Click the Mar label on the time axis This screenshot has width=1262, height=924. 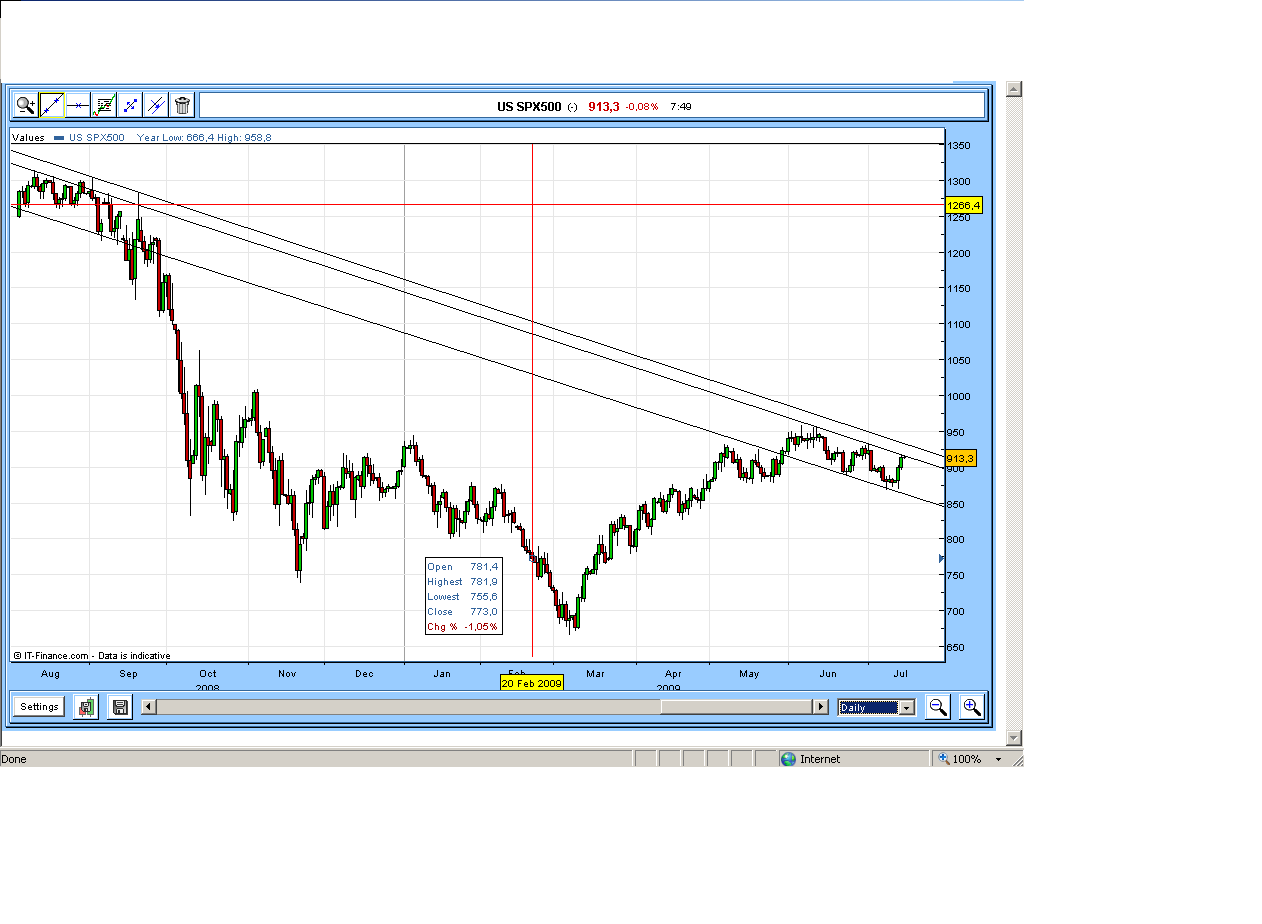[596, 674]
